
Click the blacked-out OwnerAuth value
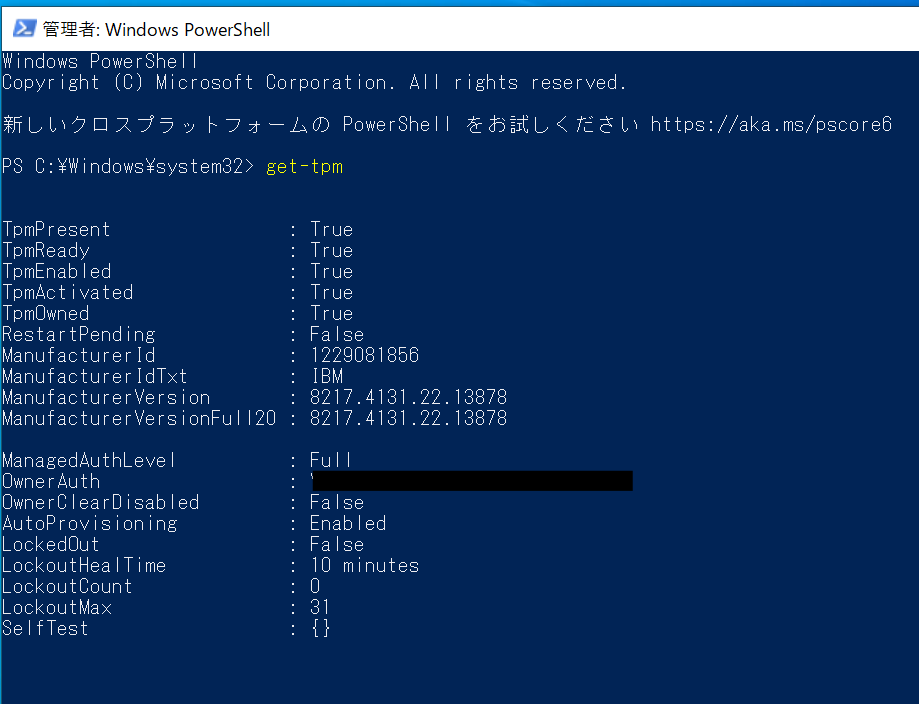point(472,481)
